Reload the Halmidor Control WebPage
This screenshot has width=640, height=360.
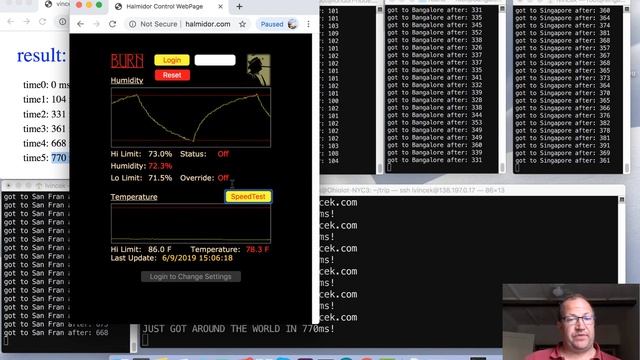113,24
